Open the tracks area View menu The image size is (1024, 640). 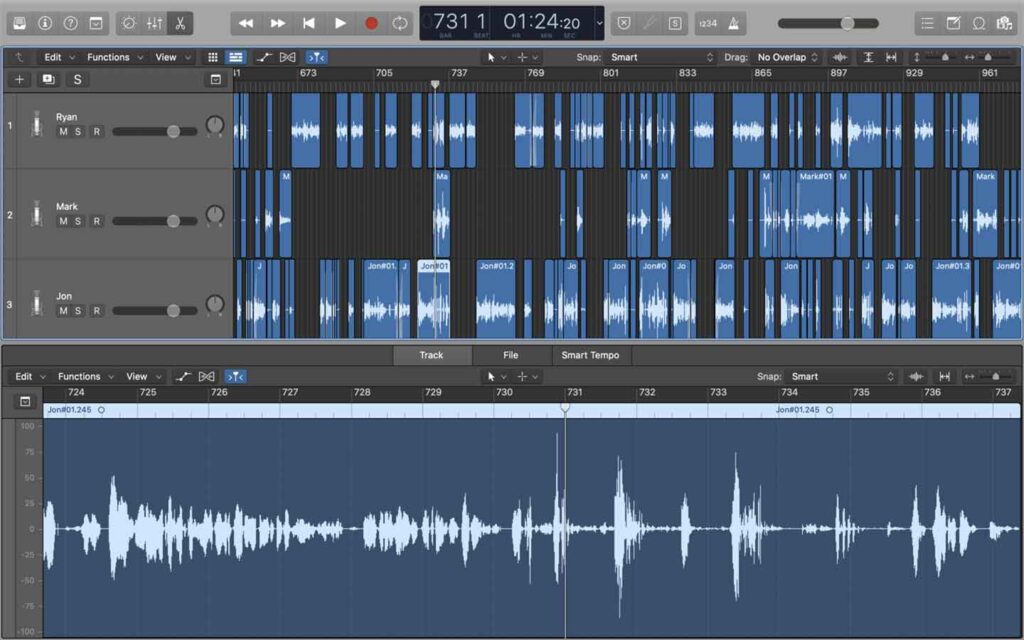[x=172, y=57]
